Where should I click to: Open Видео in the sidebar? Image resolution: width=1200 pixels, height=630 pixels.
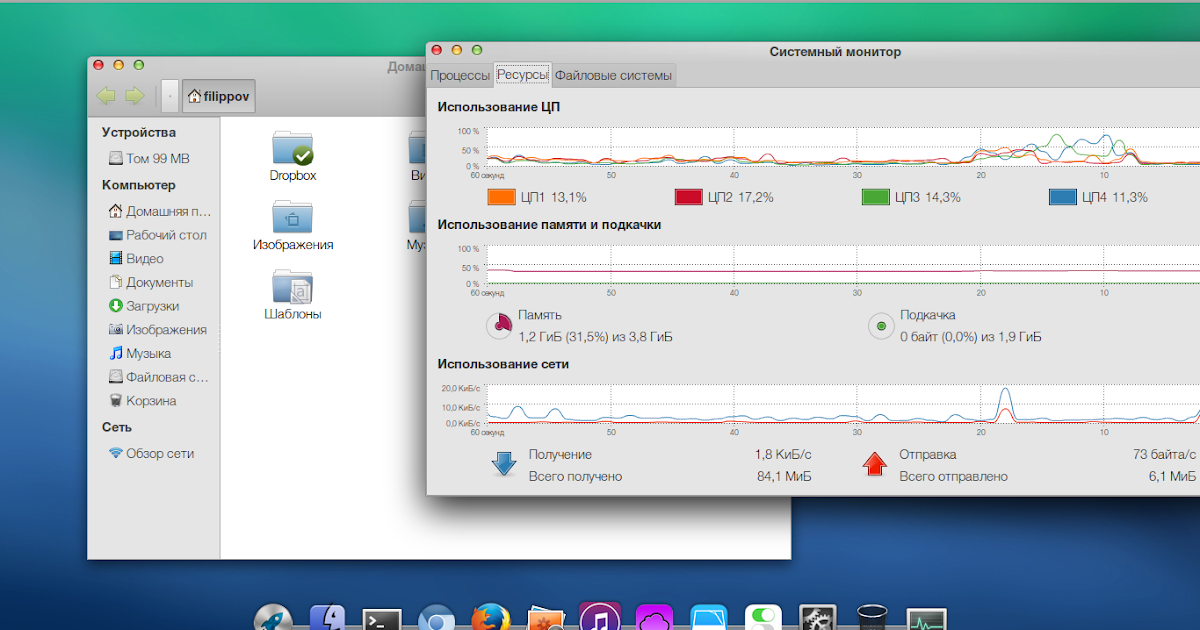[136, 258]
